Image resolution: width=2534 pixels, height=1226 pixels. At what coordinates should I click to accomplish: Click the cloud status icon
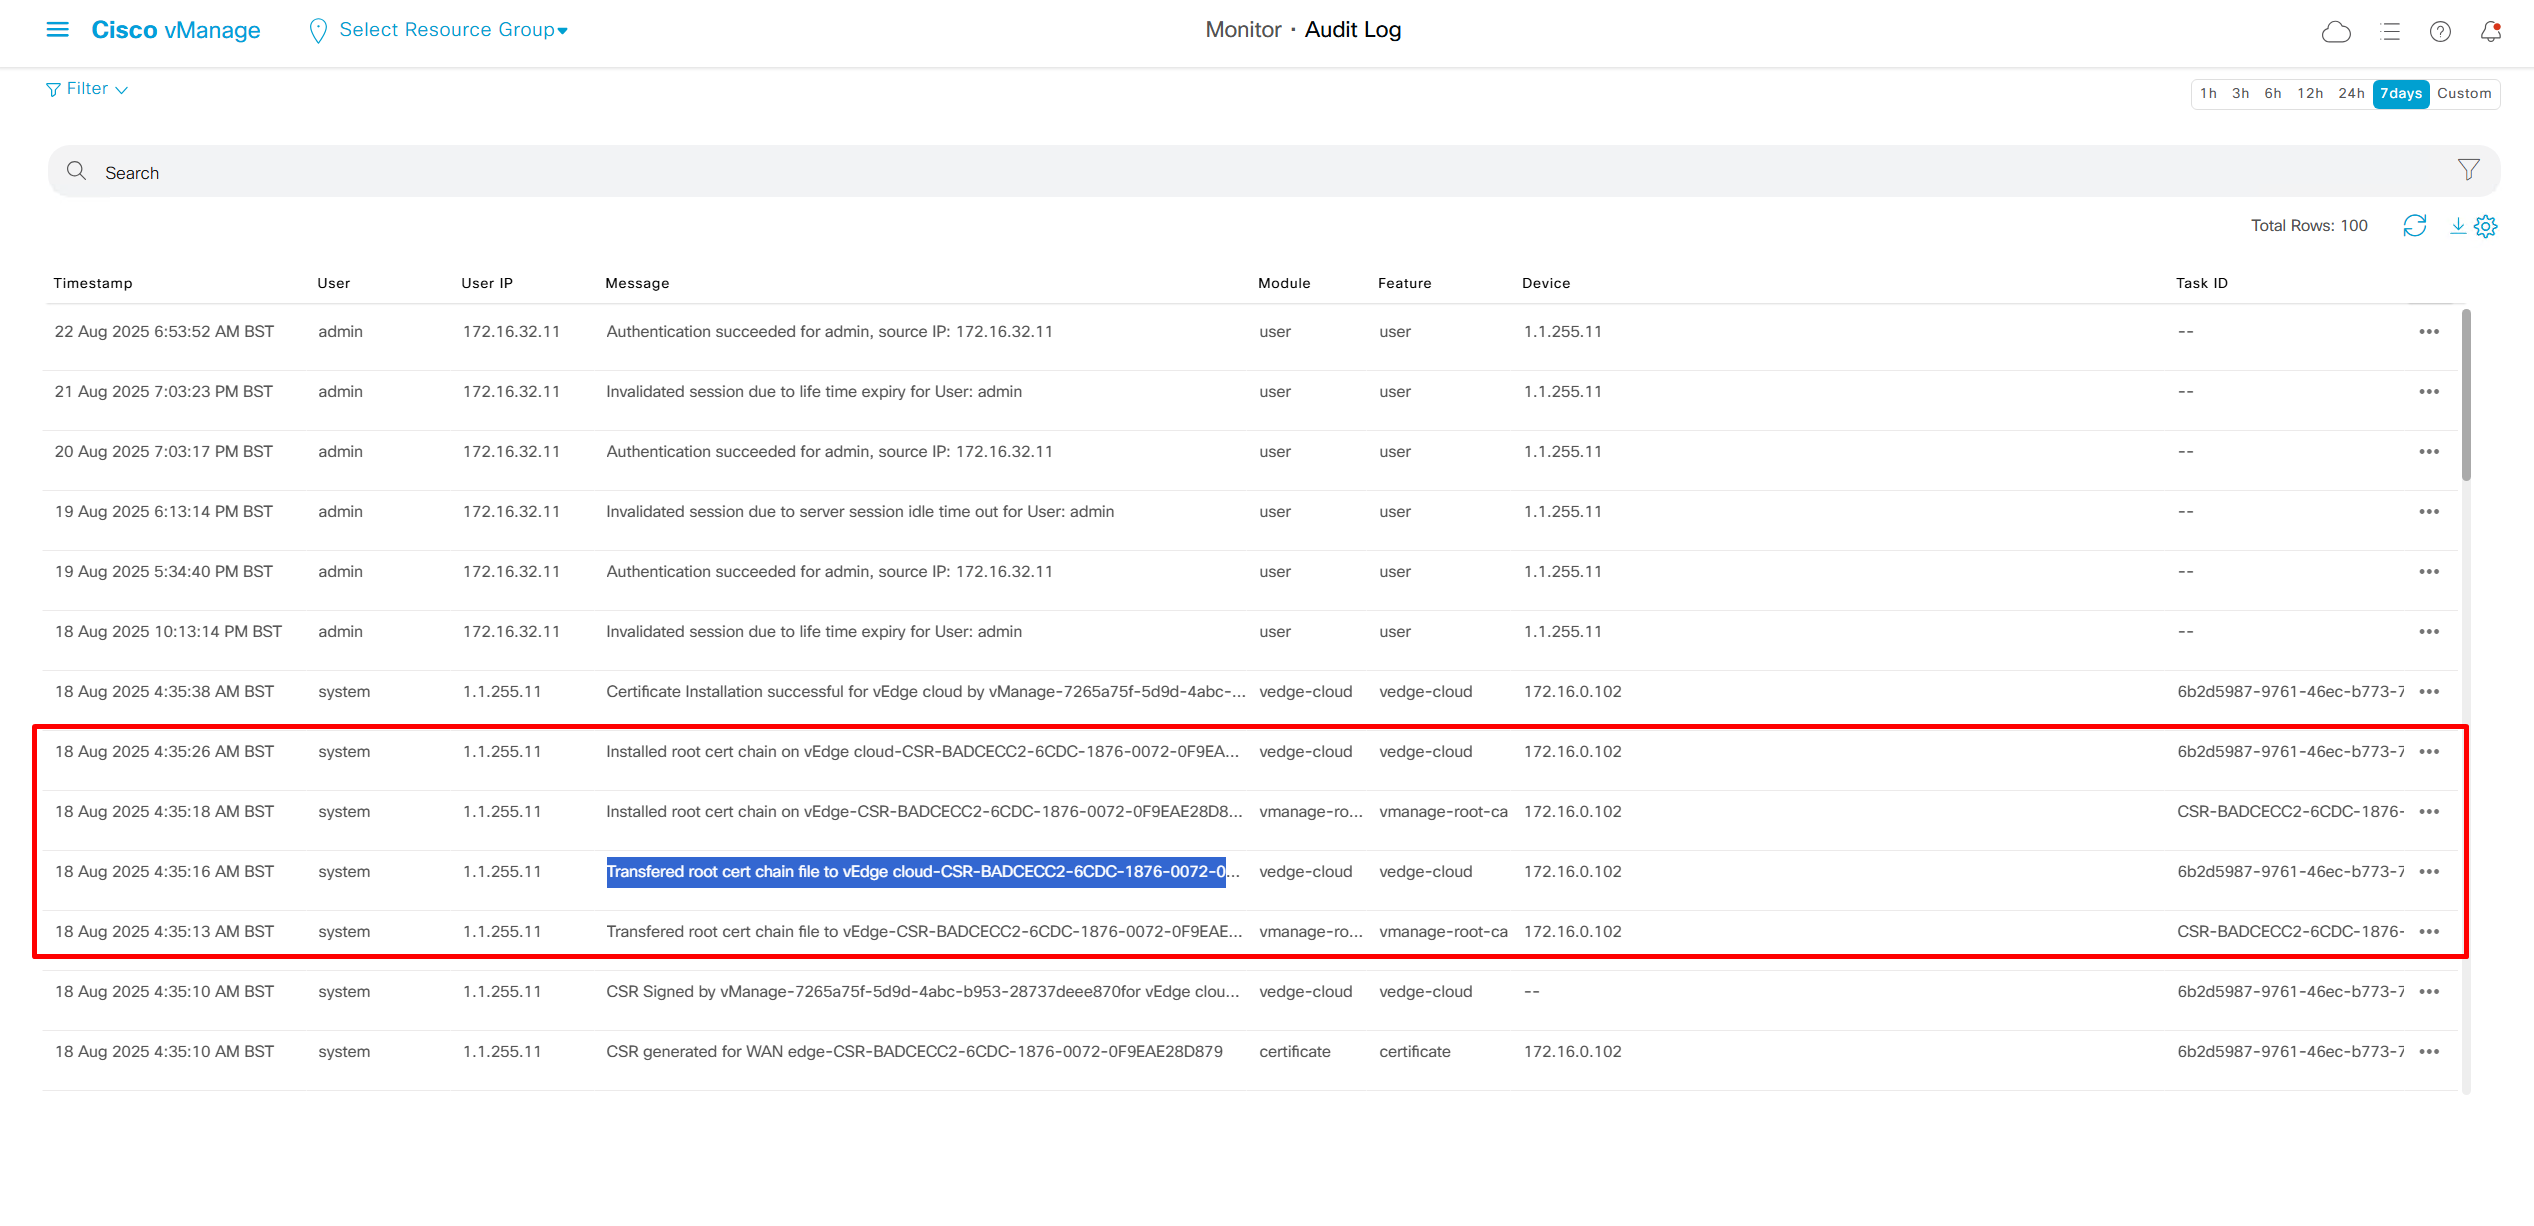click(2335, 32)
